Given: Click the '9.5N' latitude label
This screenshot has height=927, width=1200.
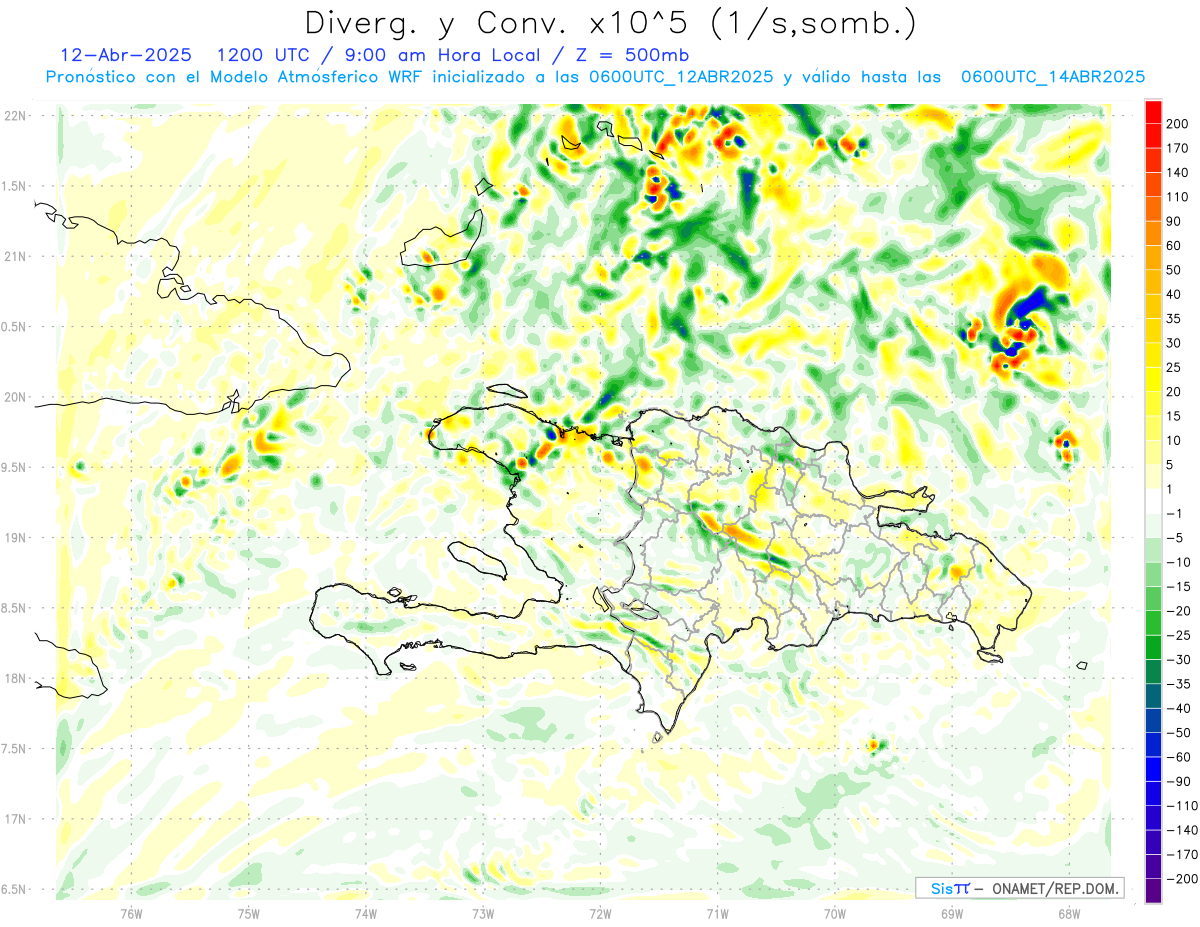Looking at the screenshot, I should coord(15,467).
